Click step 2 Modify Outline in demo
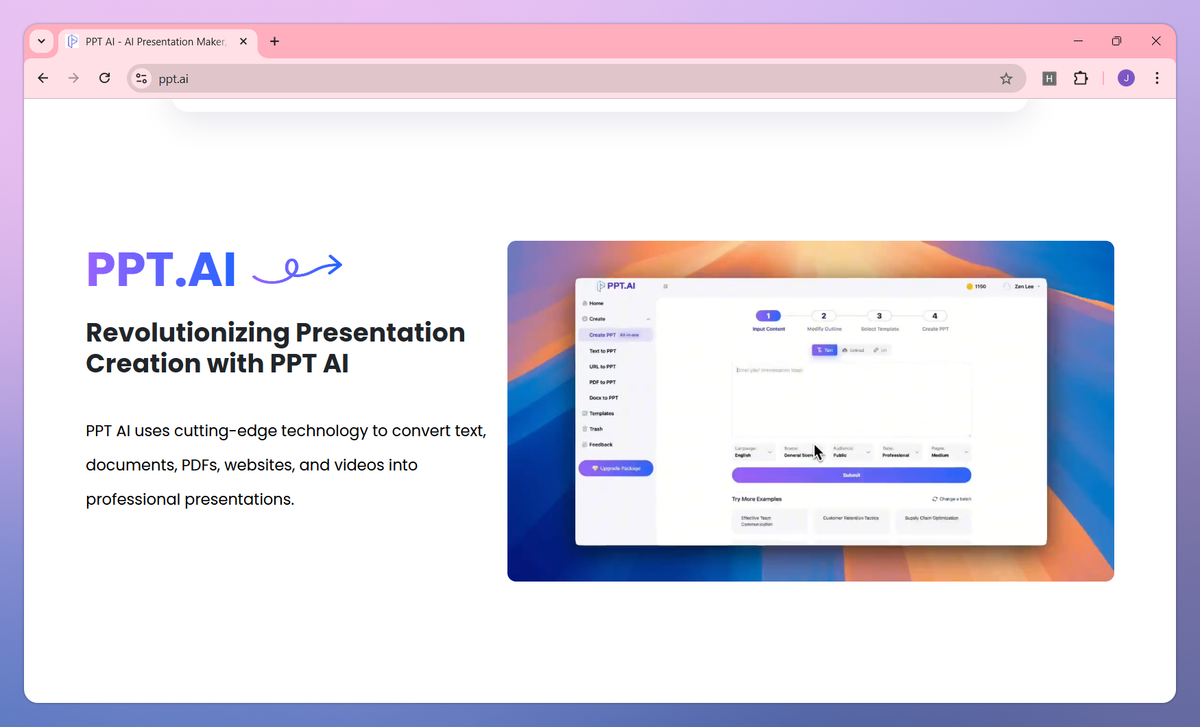This screenshot has width=1200, height=727. click(x=824, y=321)
